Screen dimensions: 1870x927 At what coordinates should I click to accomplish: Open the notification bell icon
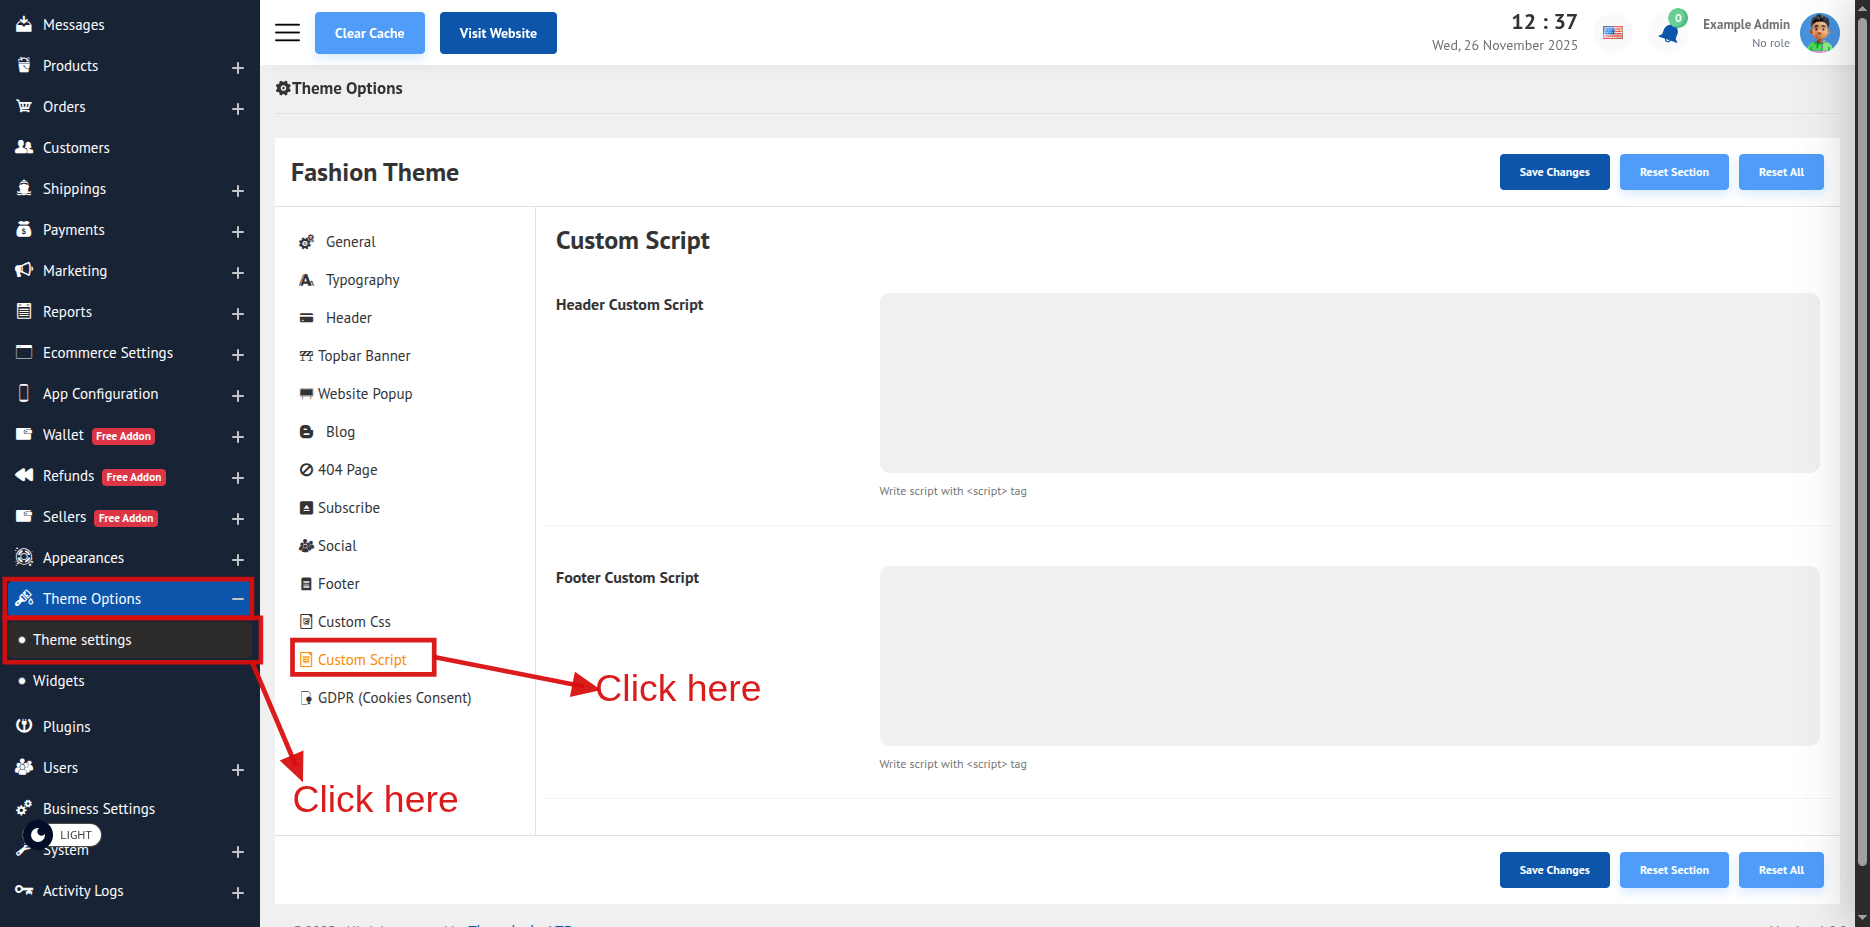[x=1668, y=33]
